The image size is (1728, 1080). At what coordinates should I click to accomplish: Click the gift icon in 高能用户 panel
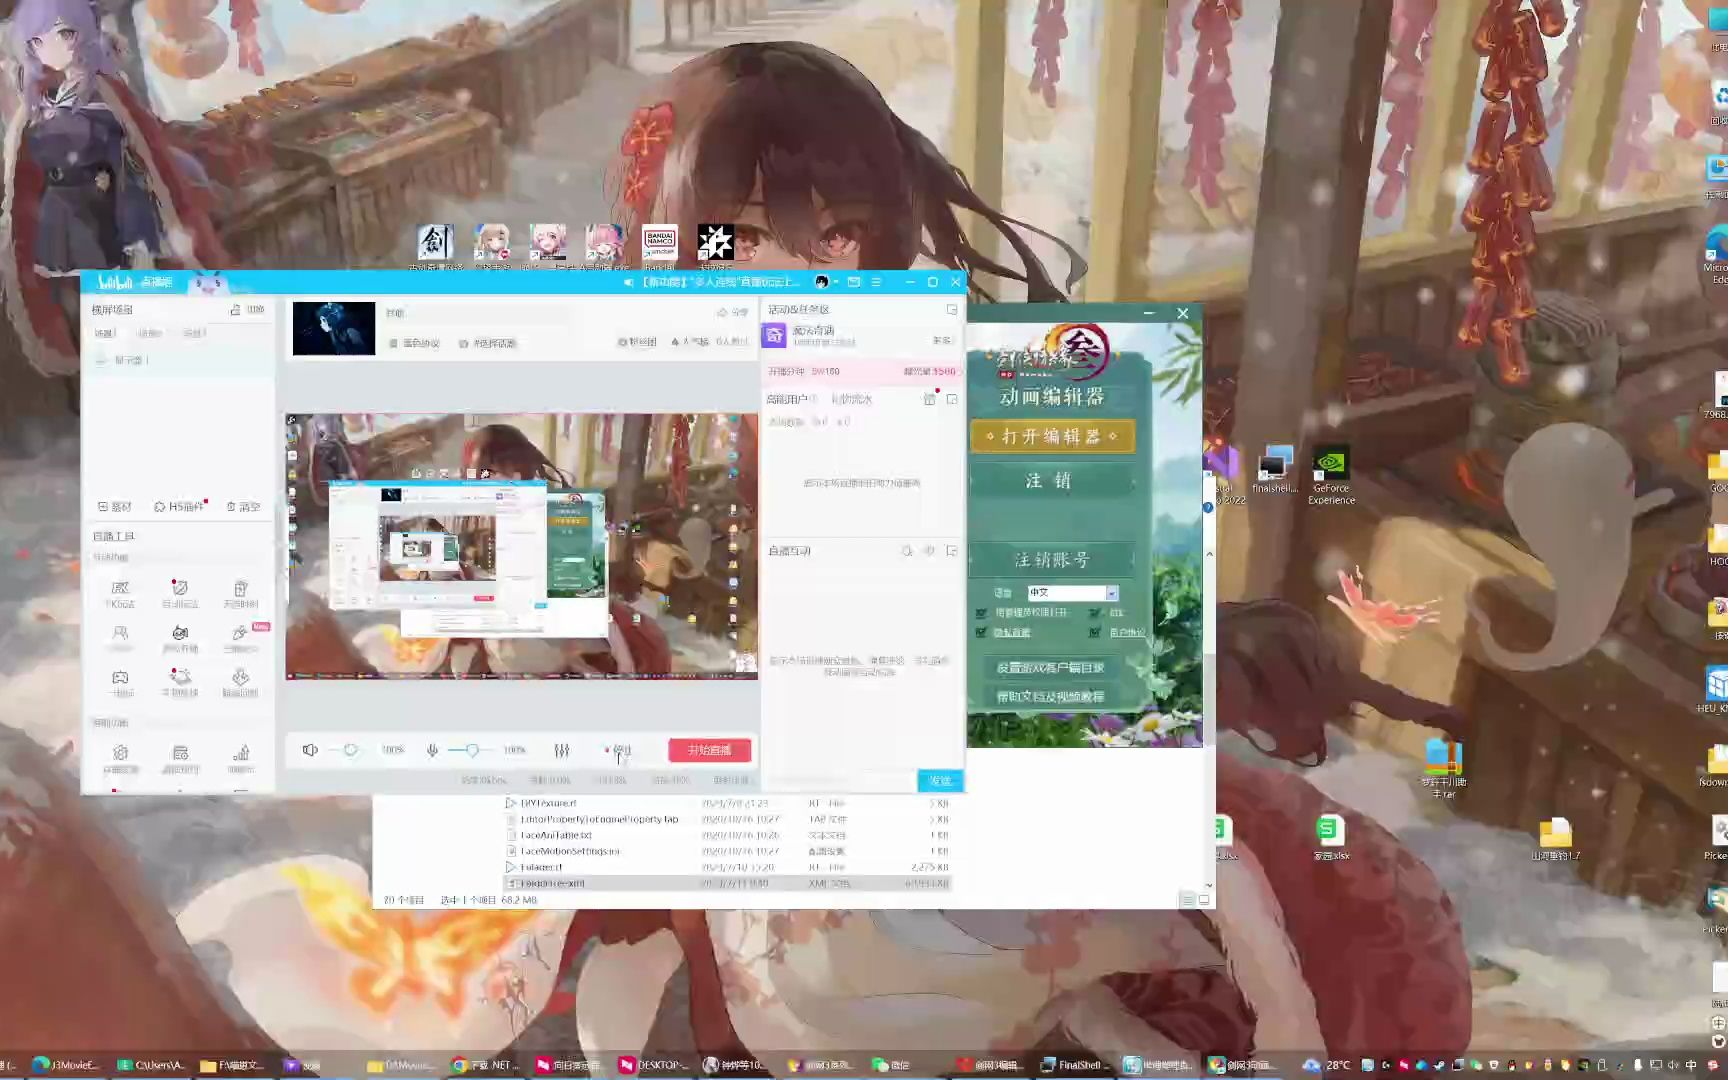[x=929, y=399]
